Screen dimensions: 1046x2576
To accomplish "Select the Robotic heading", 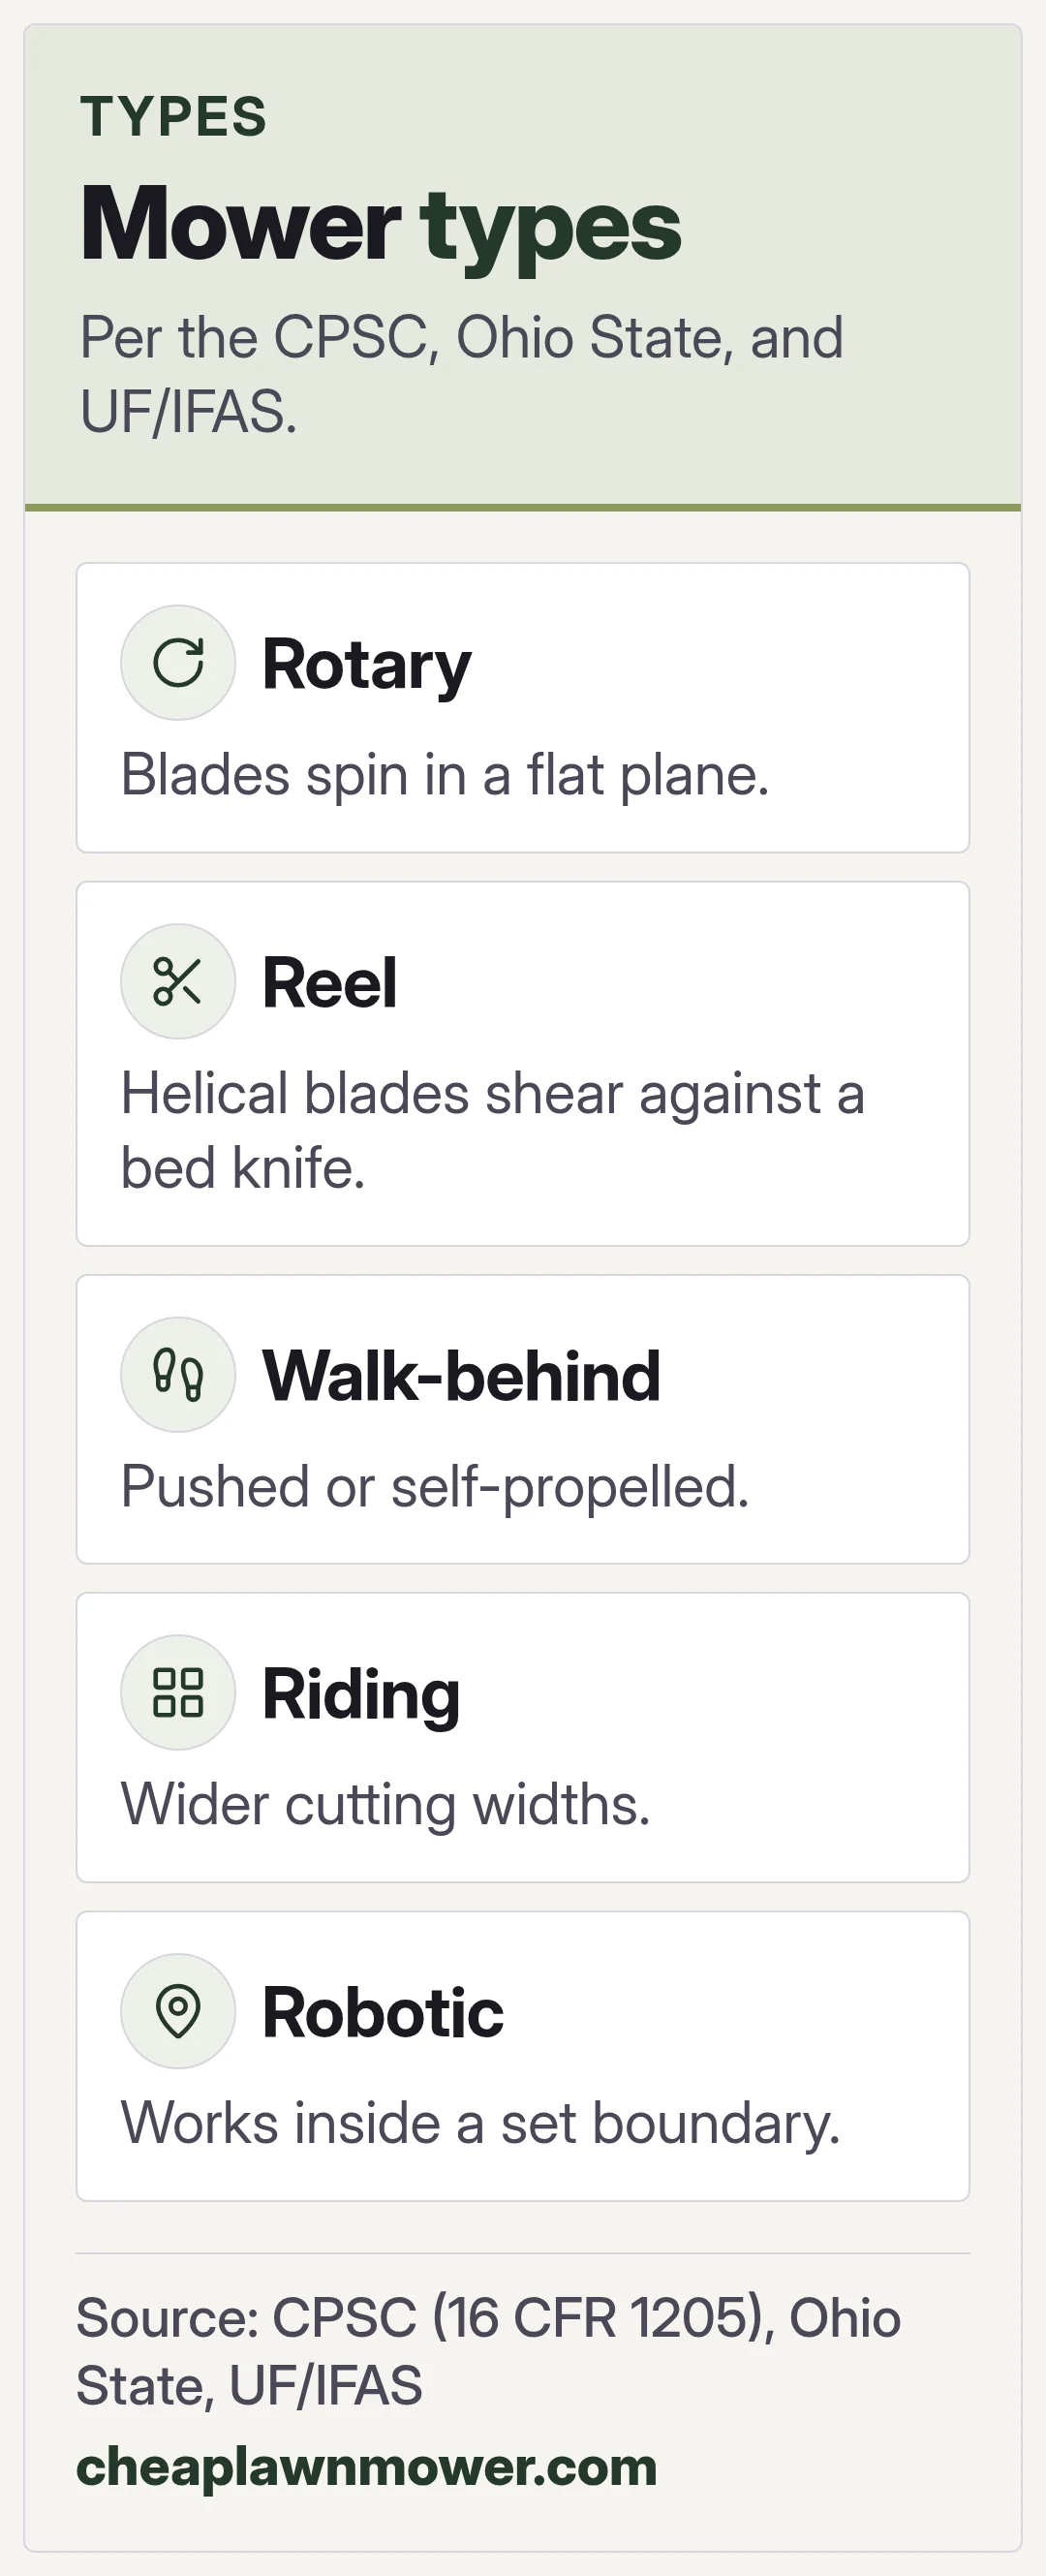I will (x=383, y=2012).
